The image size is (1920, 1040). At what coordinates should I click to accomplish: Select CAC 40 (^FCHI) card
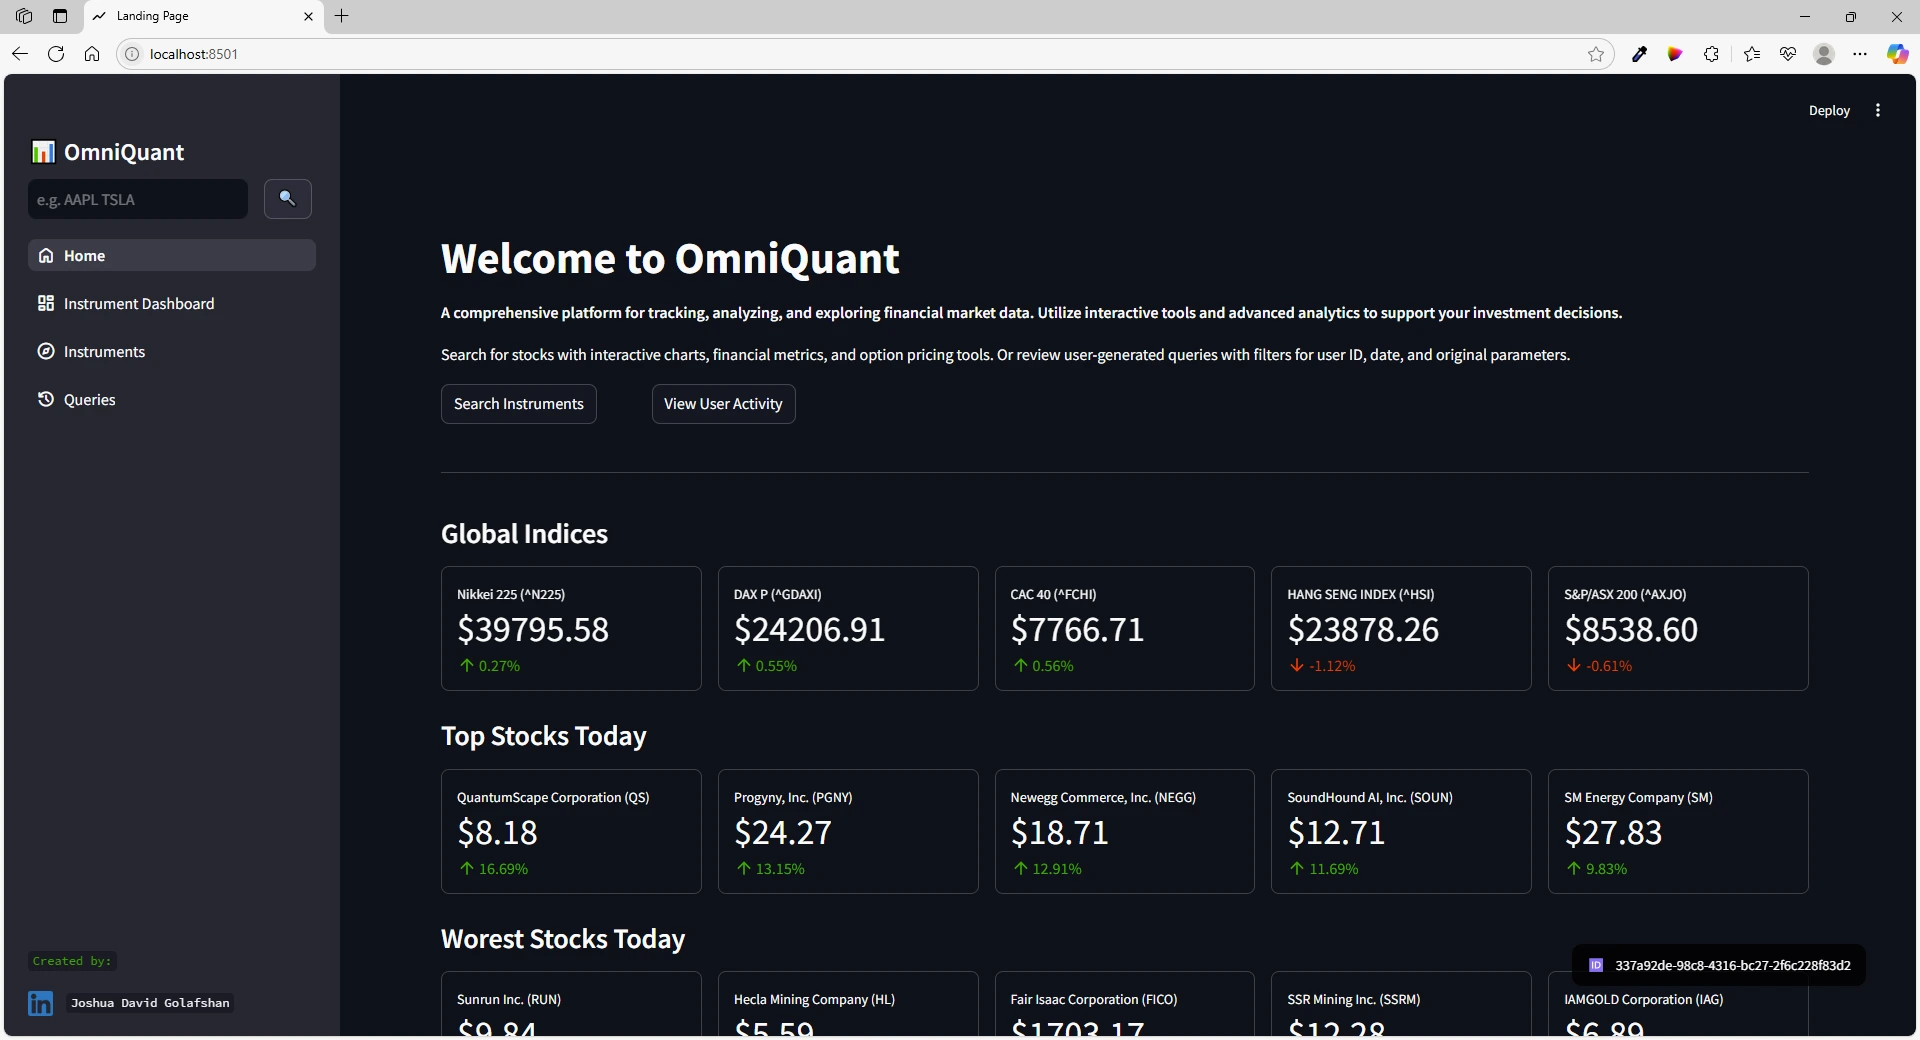tap(1125, 628)
